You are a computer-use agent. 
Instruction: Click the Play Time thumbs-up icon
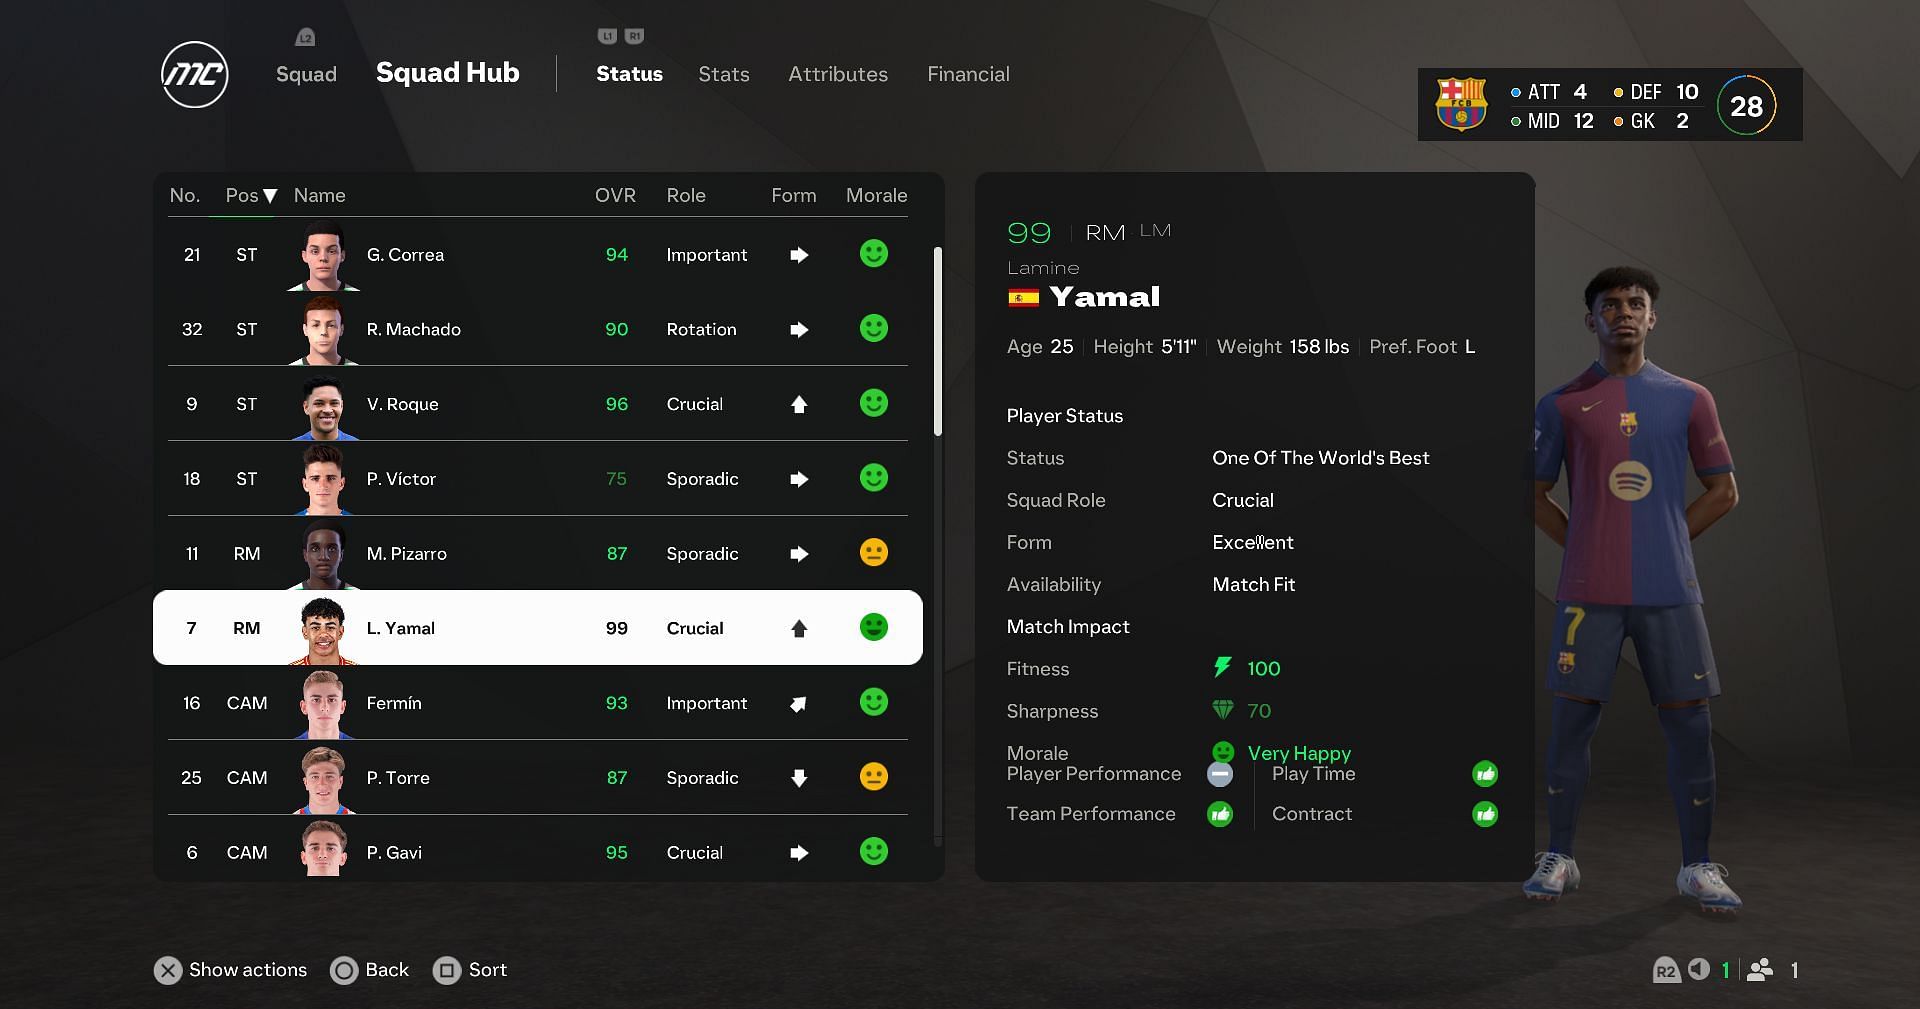click(x=1484, y=773)
